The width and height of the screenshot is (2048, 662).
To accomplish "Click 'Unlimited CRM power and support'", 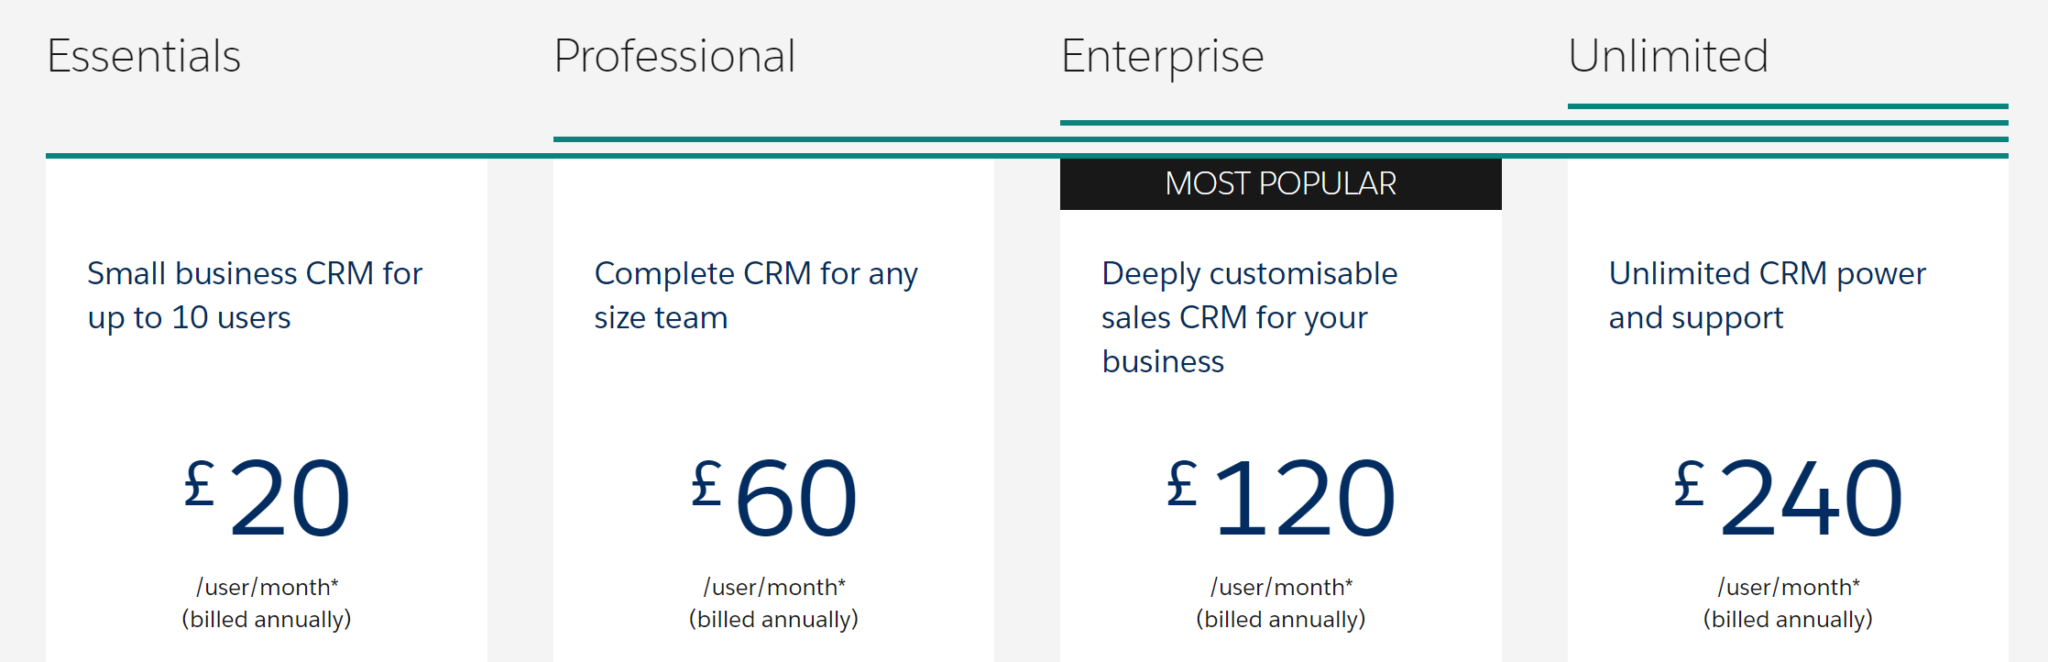I will pos(1768,295).
